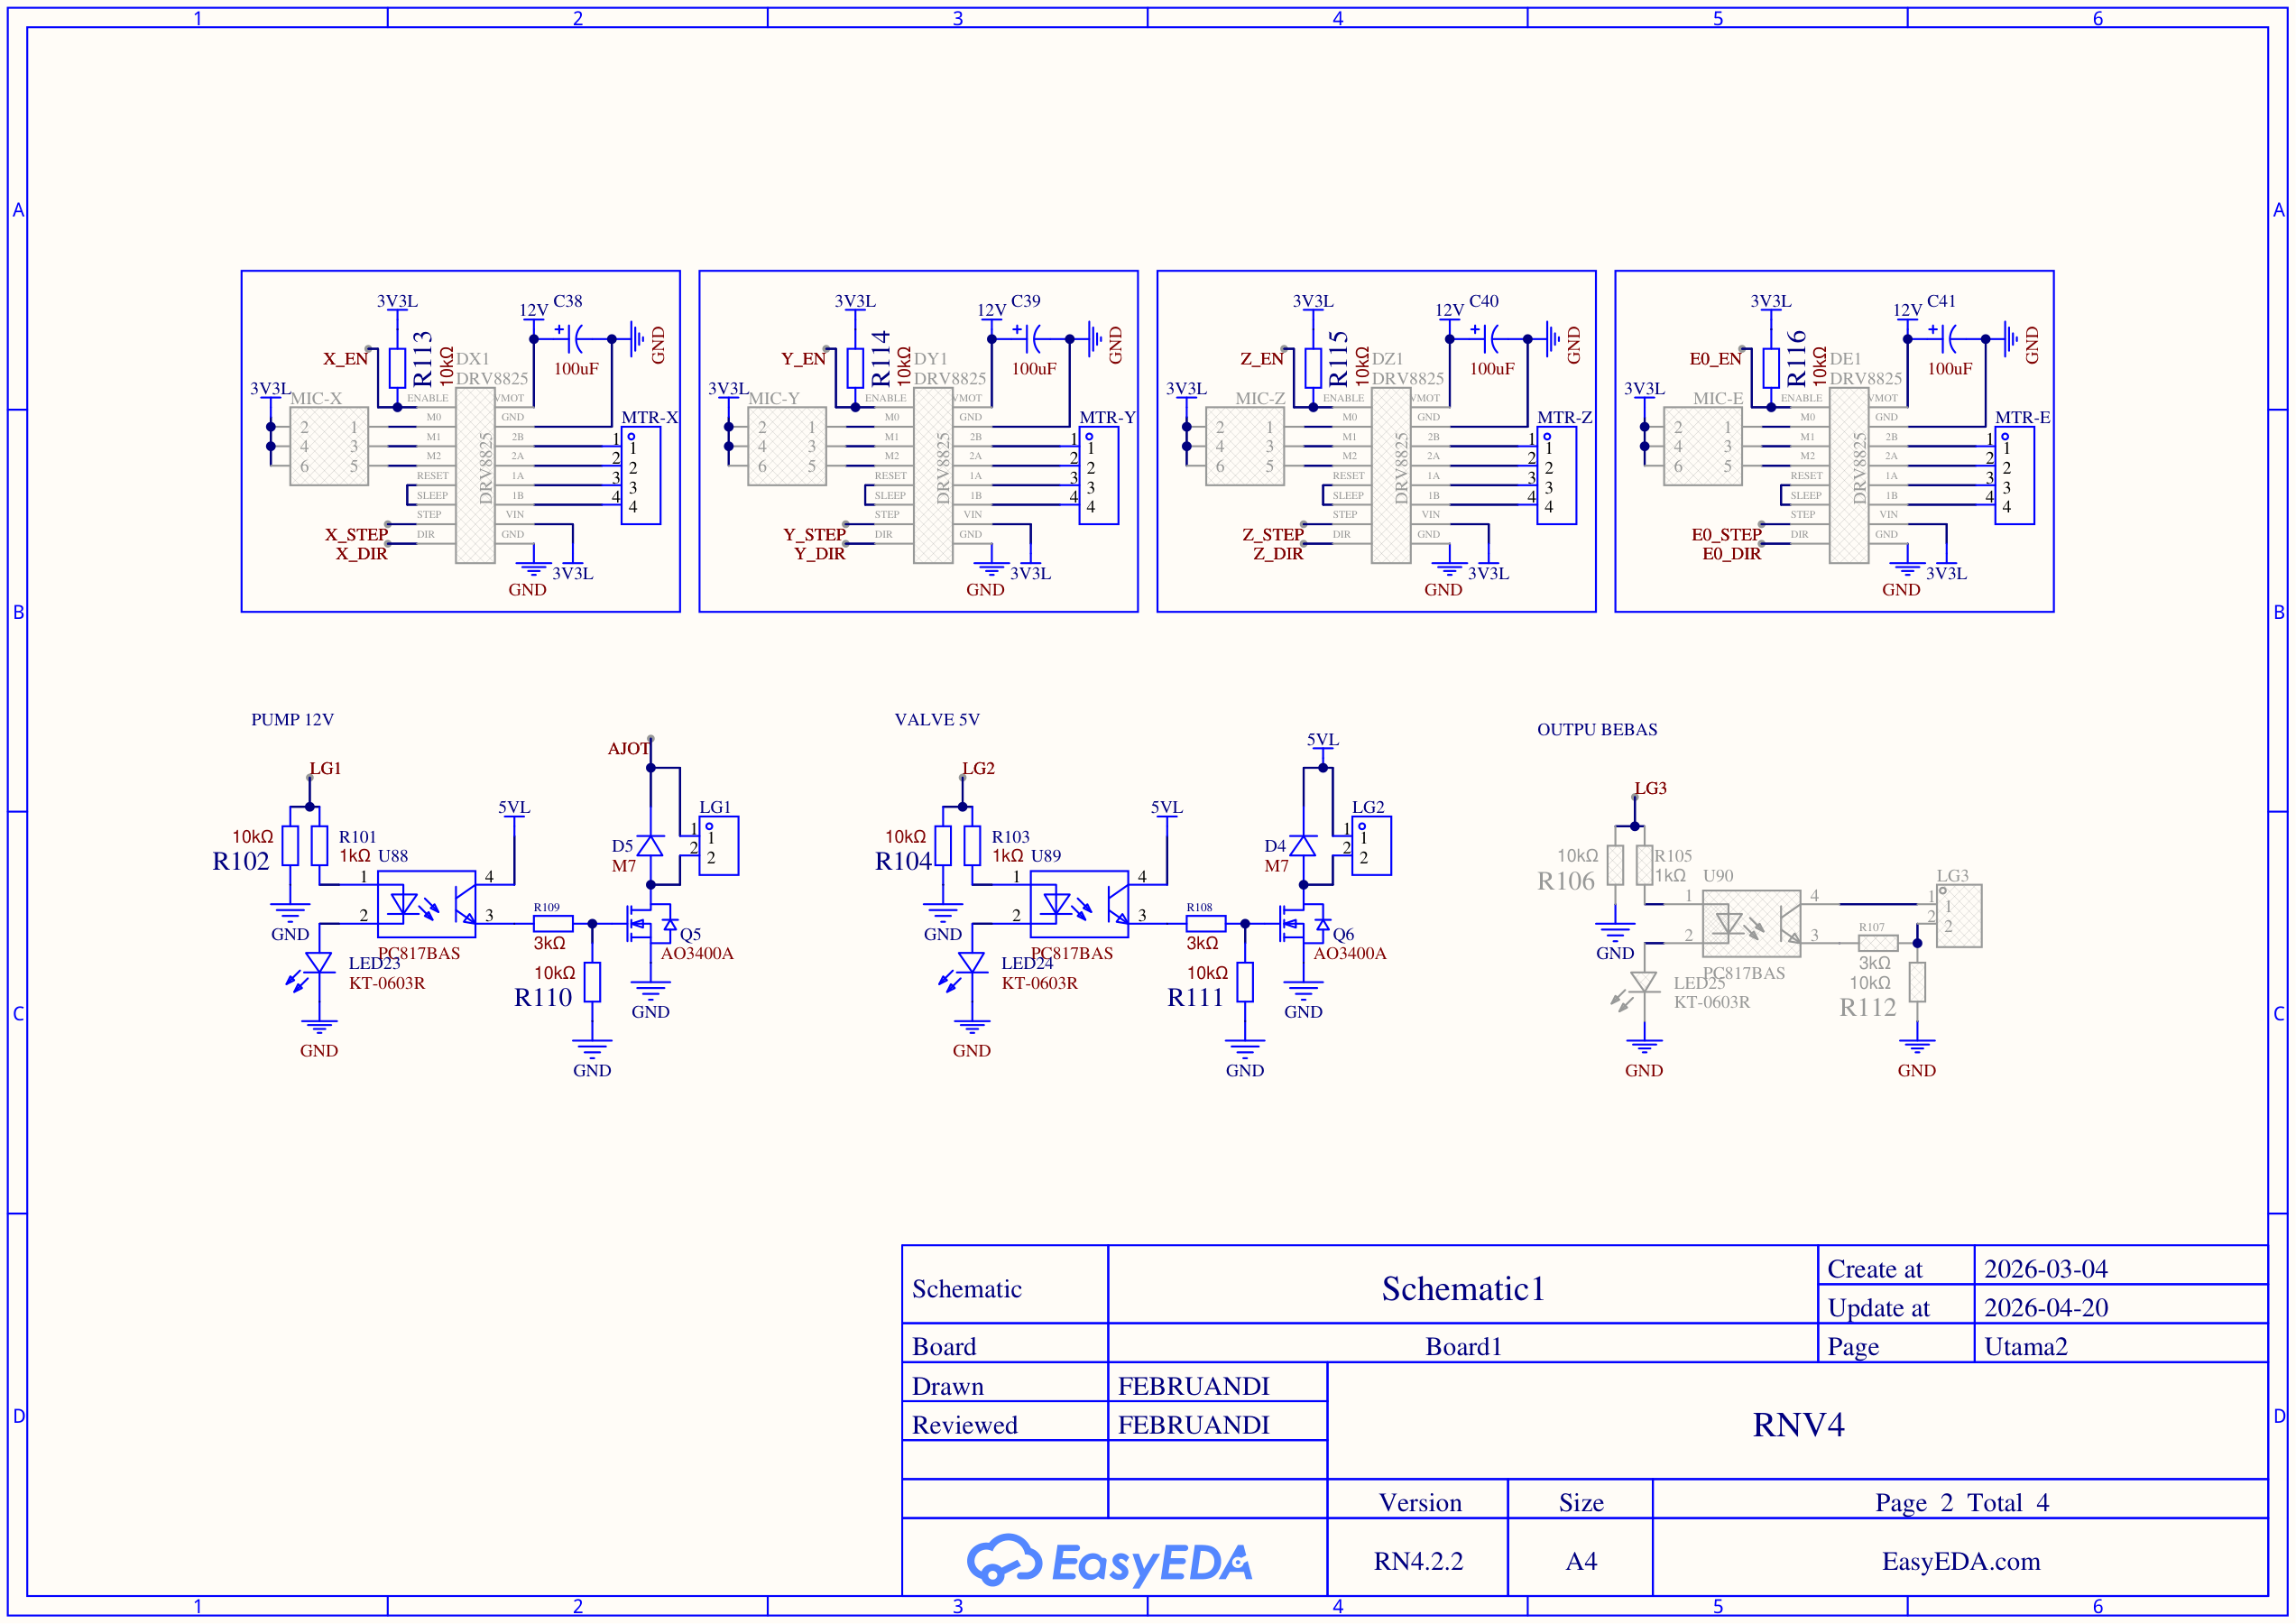Select the C41 capacitor symbol
The height and width of the screenshot is (1624, 2296).
(1949, 339)
